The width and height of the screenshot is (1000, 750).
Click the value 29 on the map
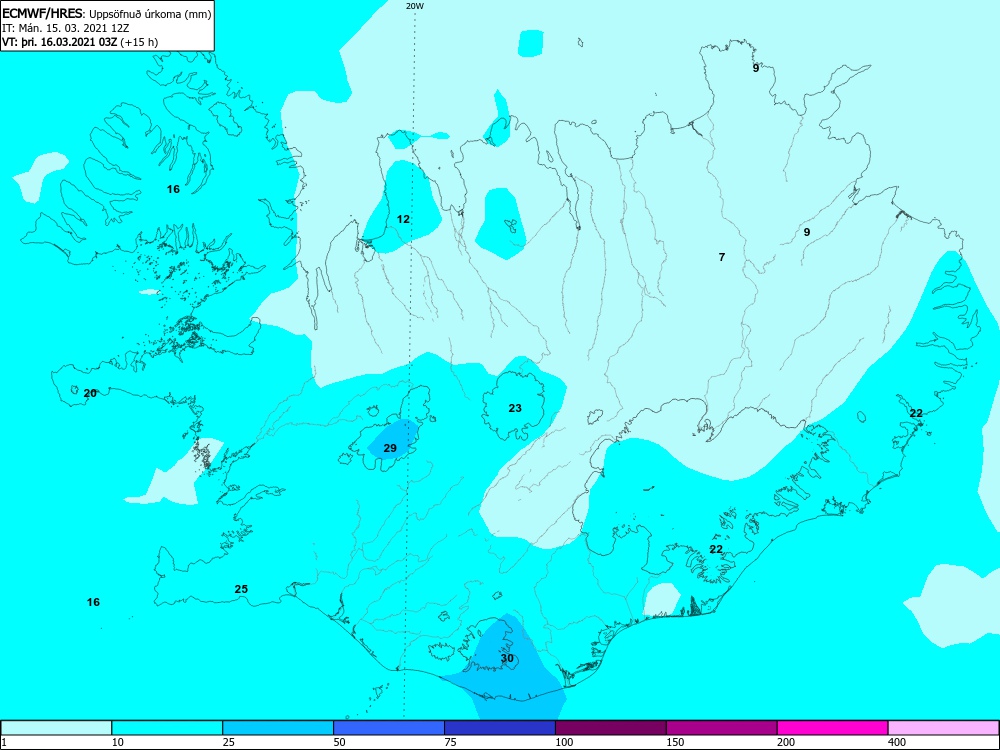(390, 448)
